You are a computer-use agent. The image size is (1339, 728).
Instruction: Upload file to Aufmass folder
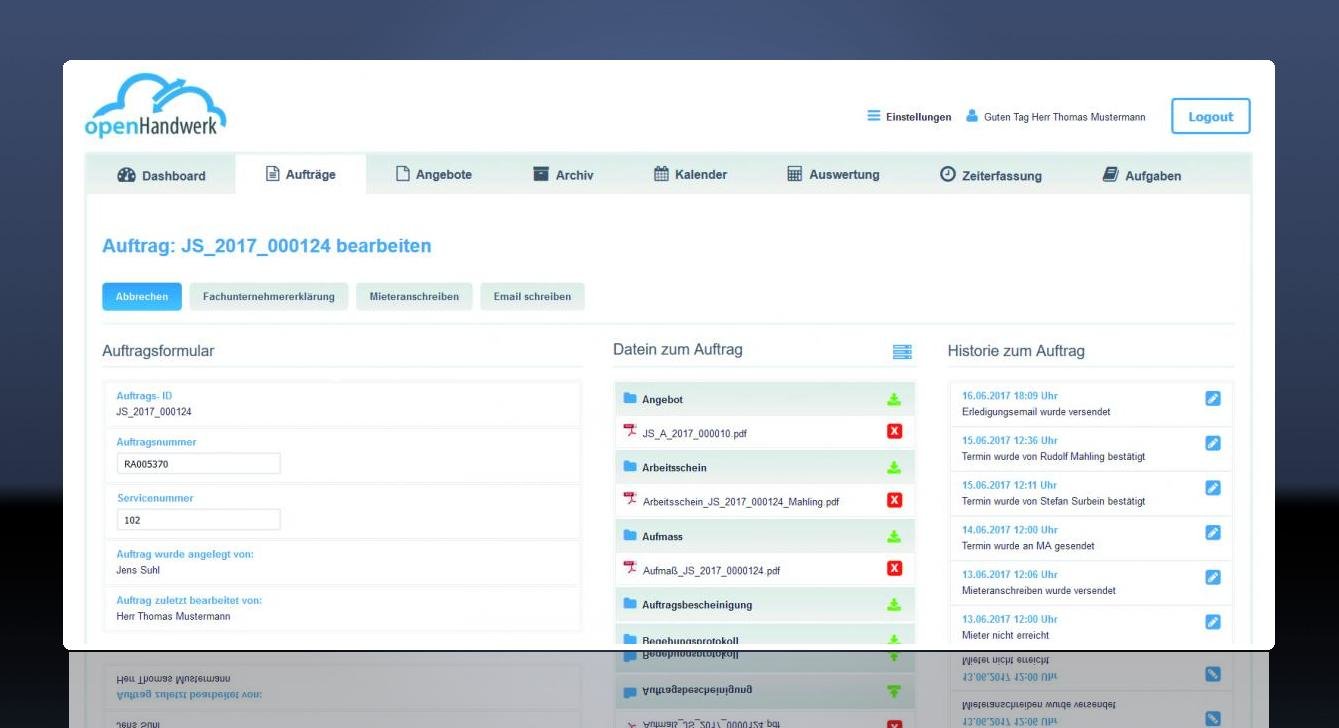[894, 536]
